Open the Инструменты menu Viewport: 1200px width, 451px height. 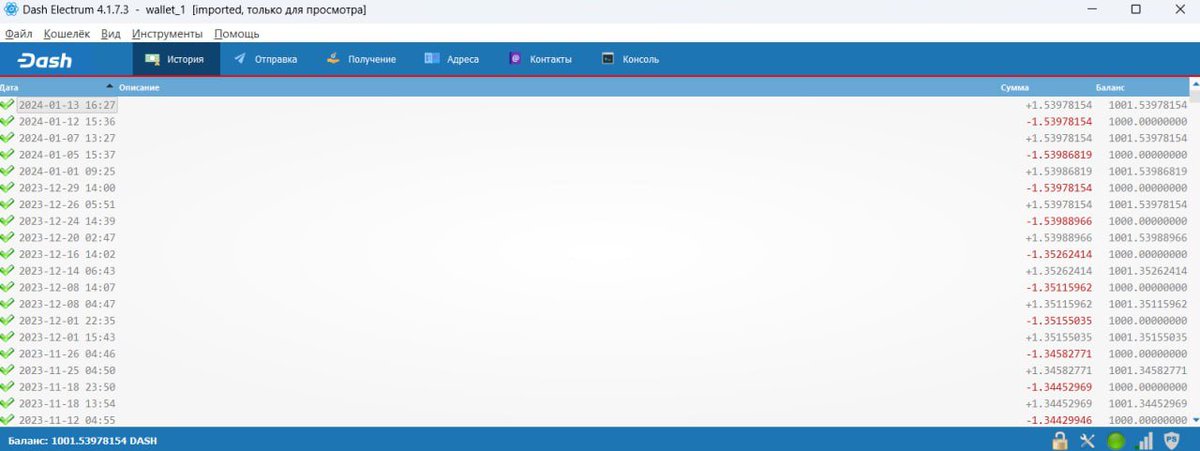pyautogui.click(x=165, y=34)
